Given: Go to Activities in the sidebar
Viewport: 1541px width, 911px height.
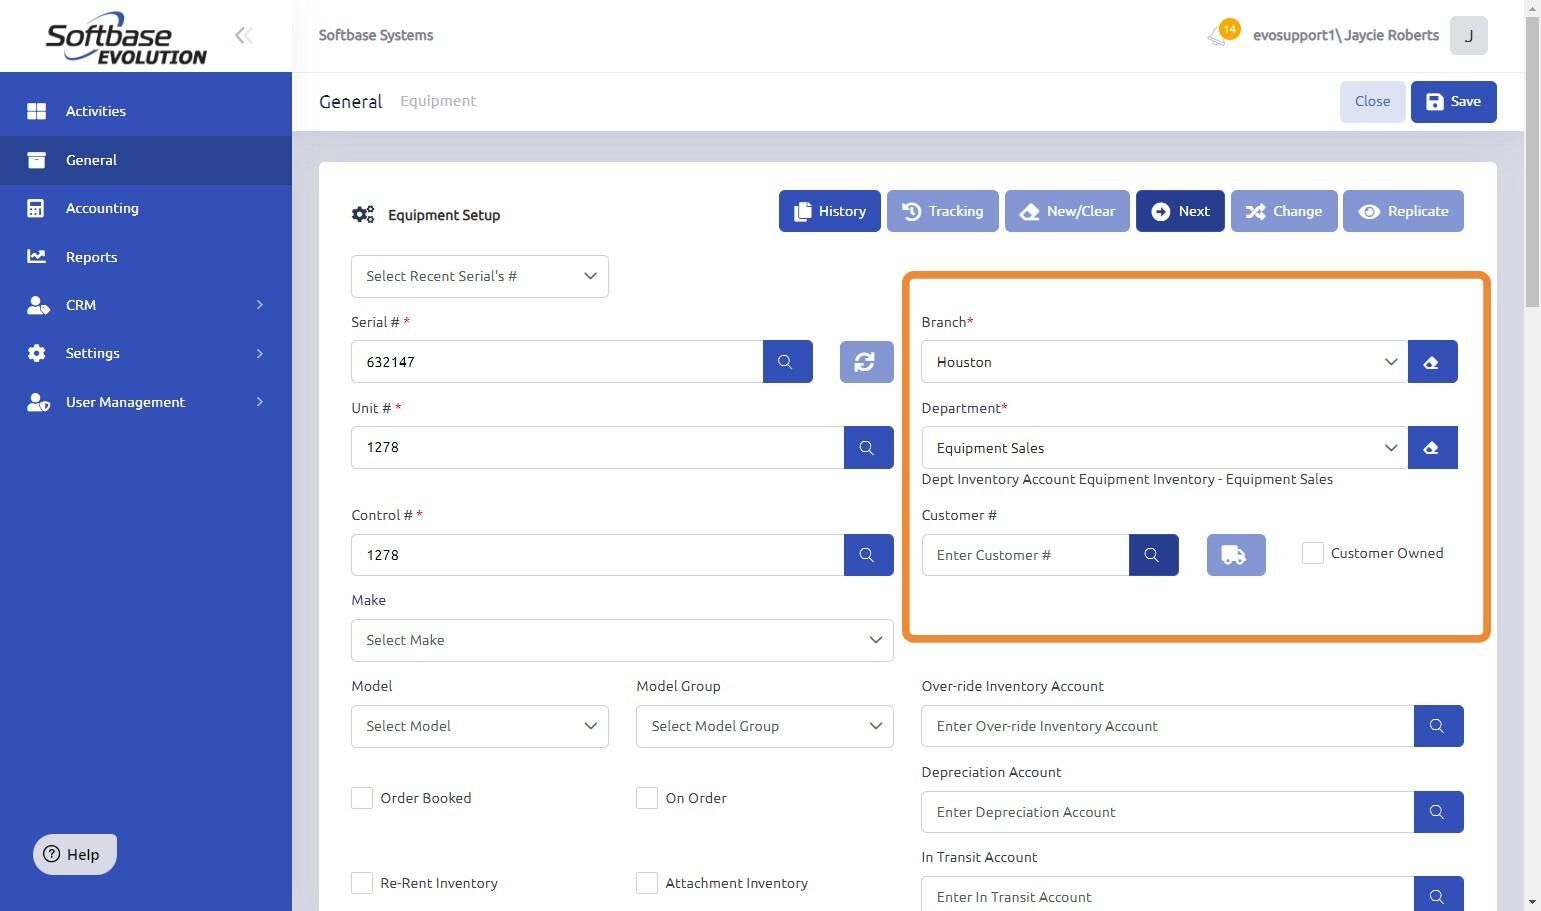Looking at the screenshot, I should 146,111.
